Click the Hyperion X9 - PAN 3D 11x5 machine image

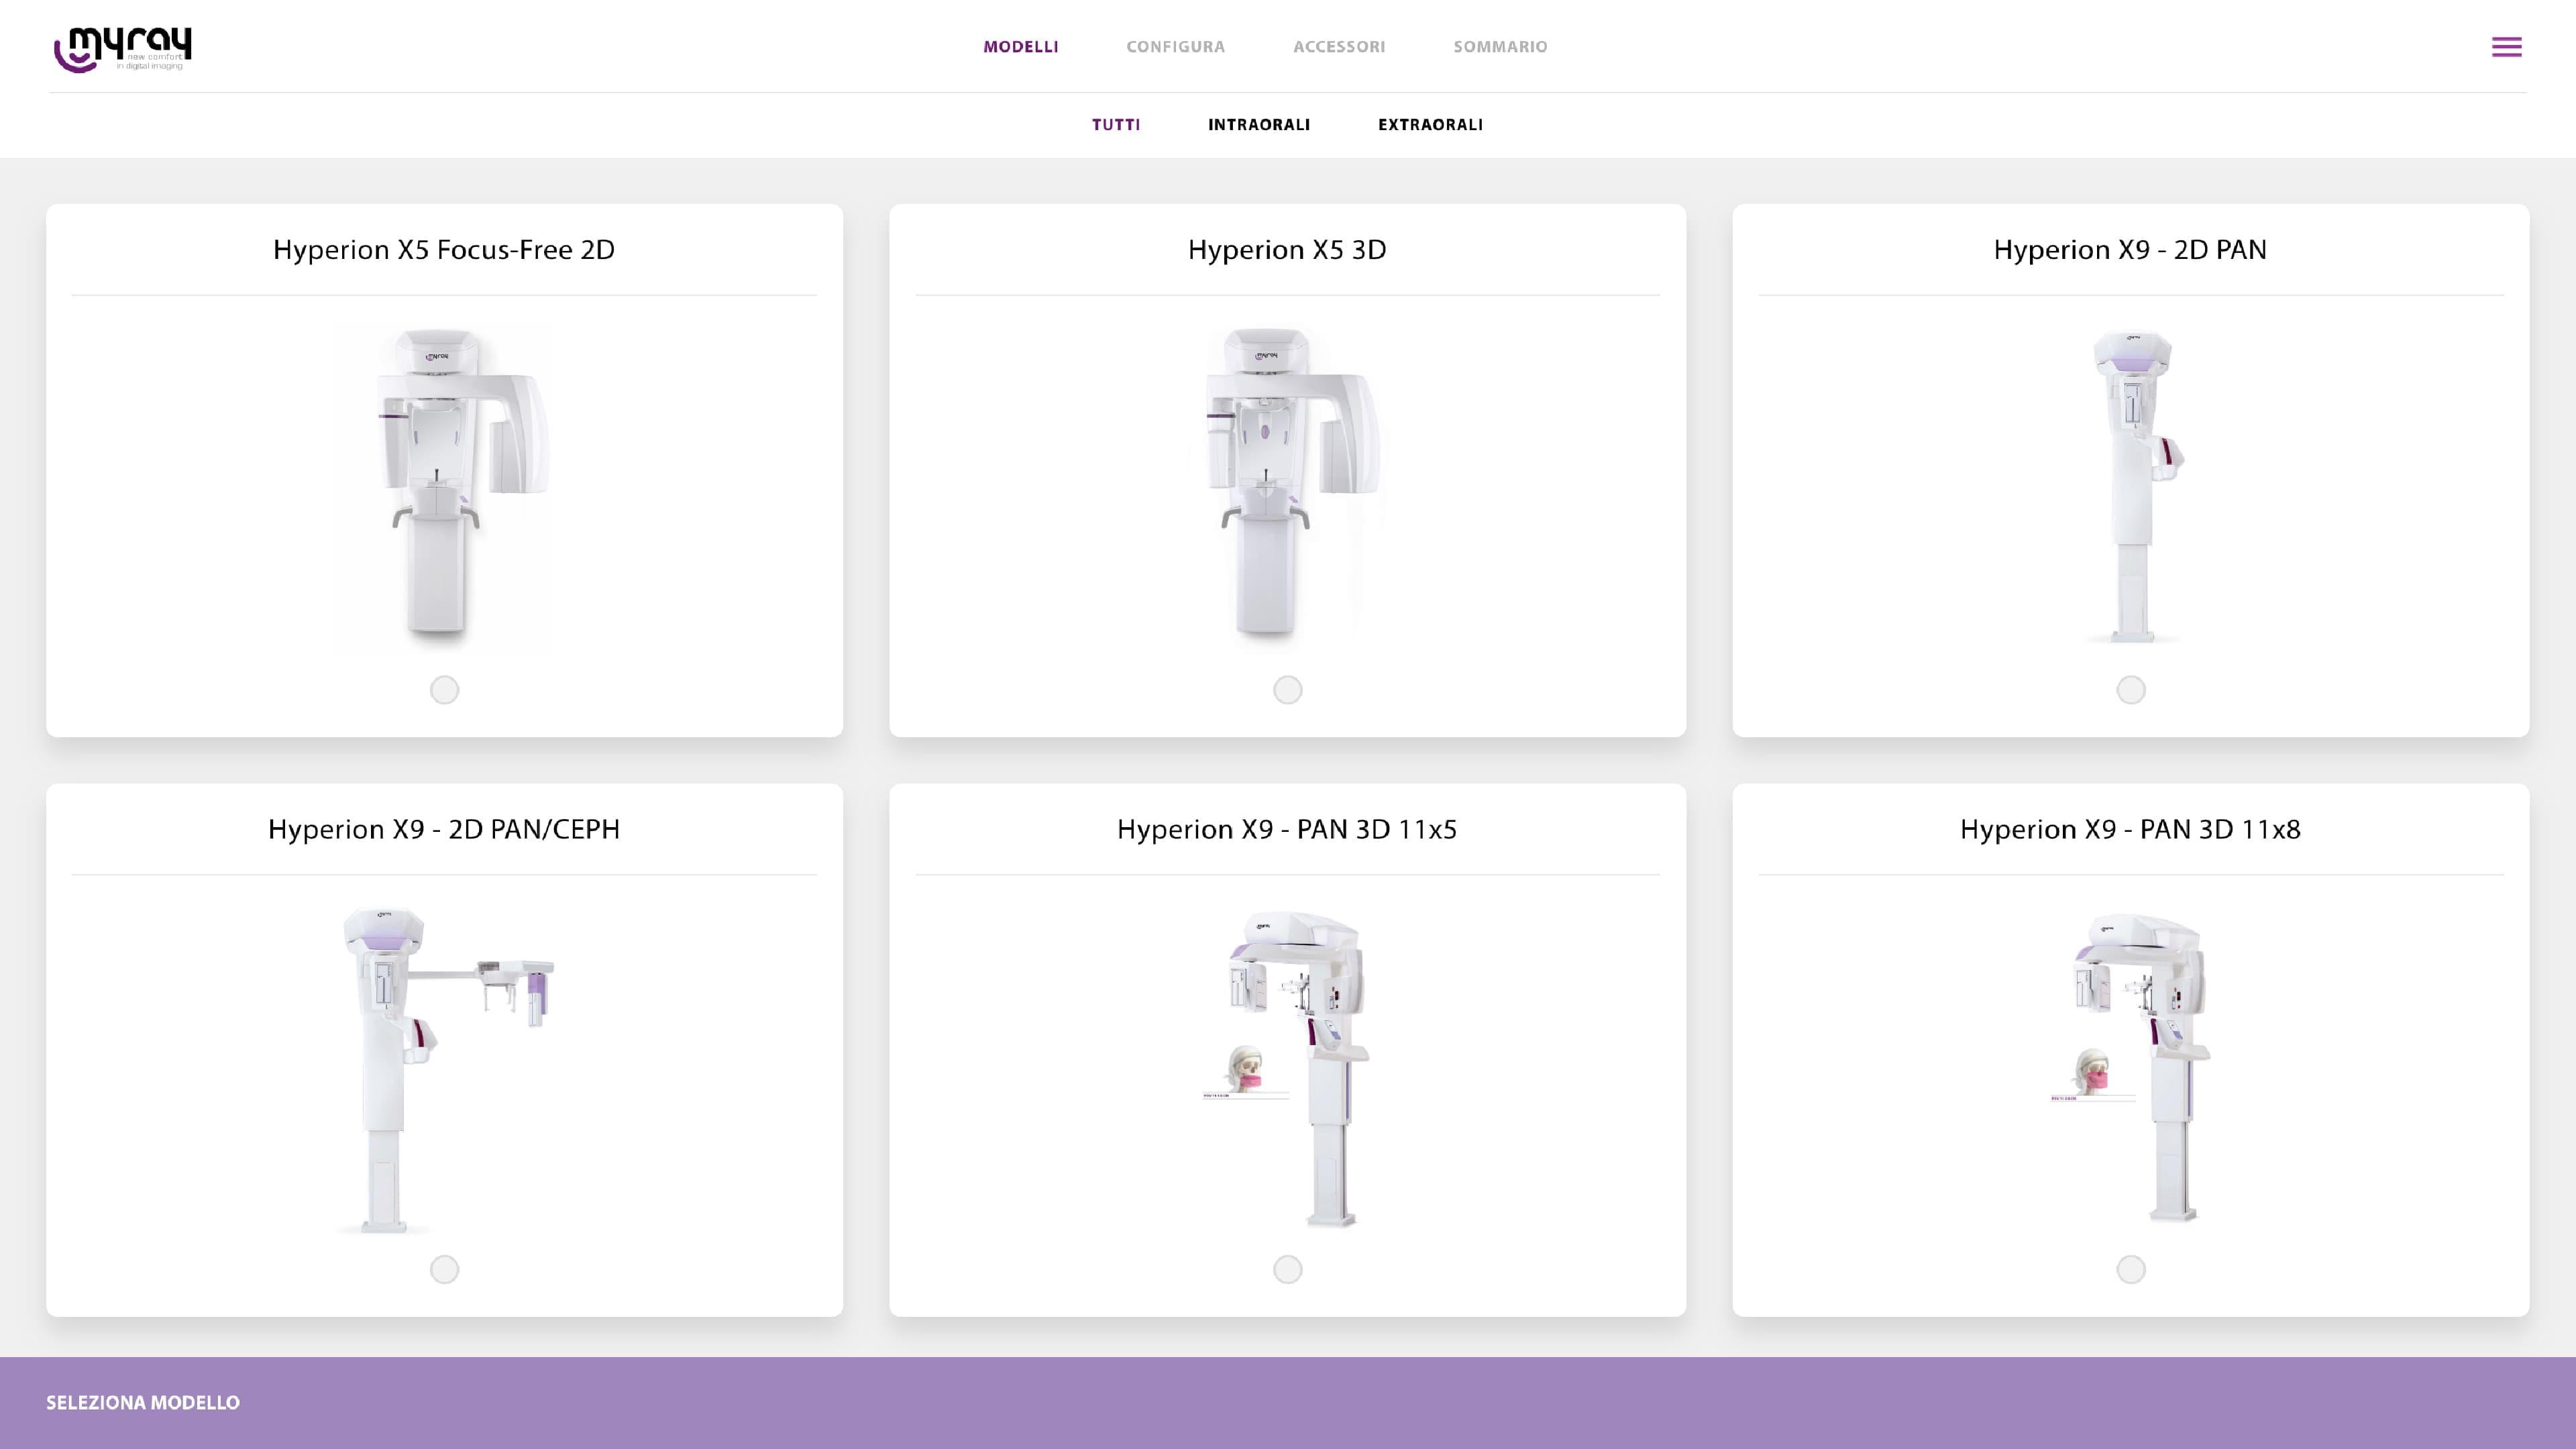pos(1287,1069)
